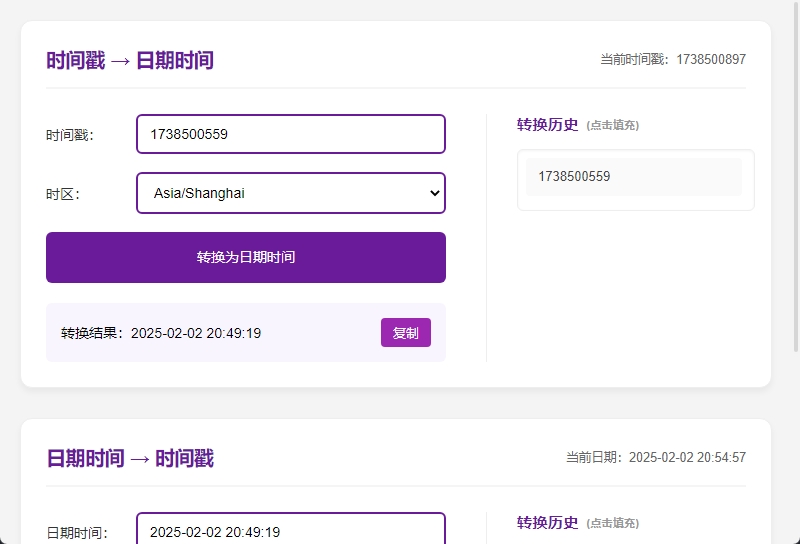This screenshot has width=800, height=544.
Task: Click the conversion result 2025-02-02 20:49:19
Action: click(196, 333)
